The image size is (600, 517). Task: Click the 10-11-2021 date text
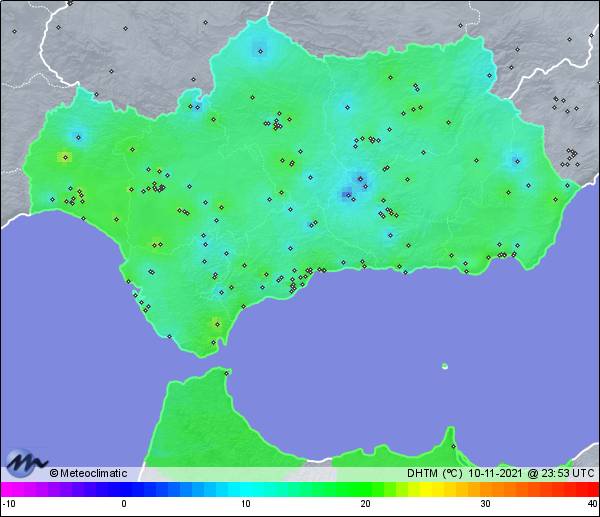pos(495,473)
